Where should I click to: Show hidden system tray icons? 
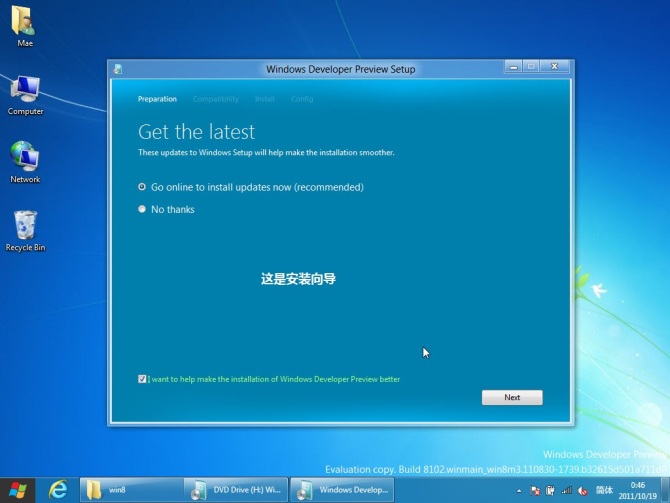[519, 491]
